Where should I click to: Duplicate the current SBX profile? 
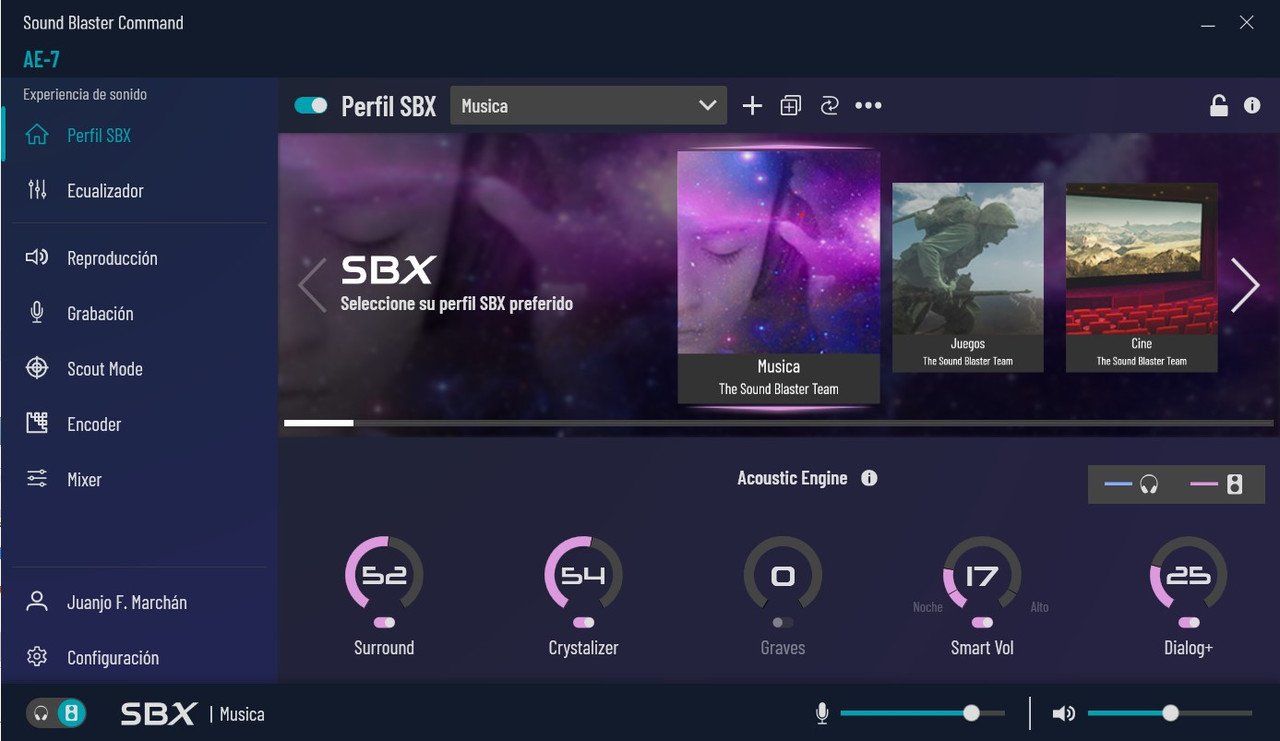pyautogui.click(x=791, y=106)
